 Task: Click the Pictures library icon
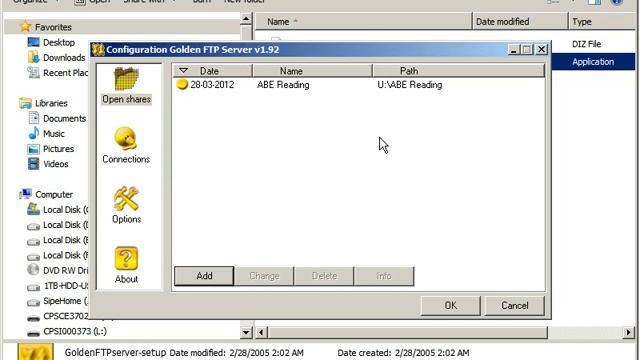(x=33, y=149)
